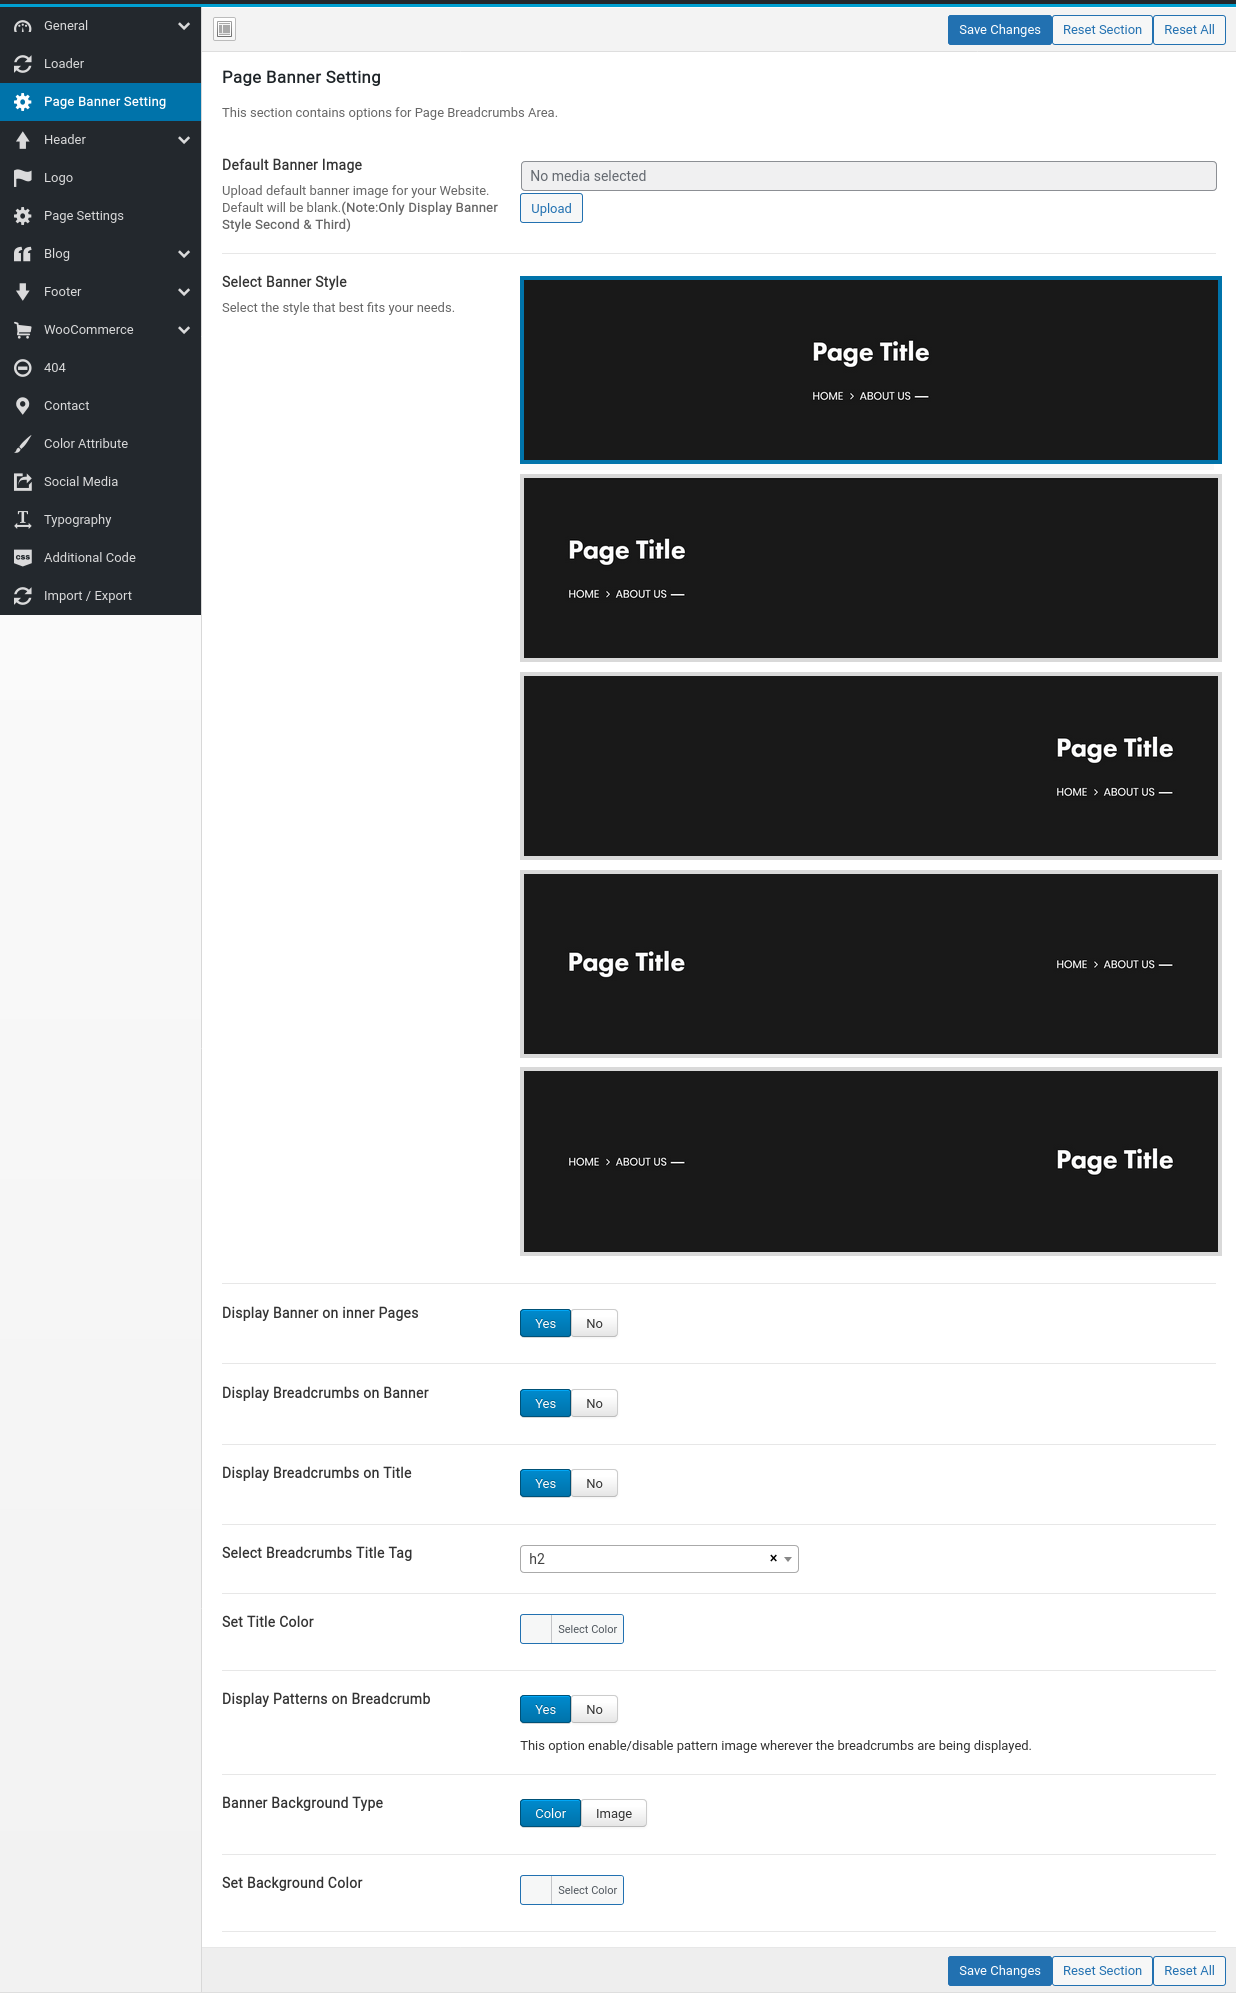Open the Social Media settings section

100,482
